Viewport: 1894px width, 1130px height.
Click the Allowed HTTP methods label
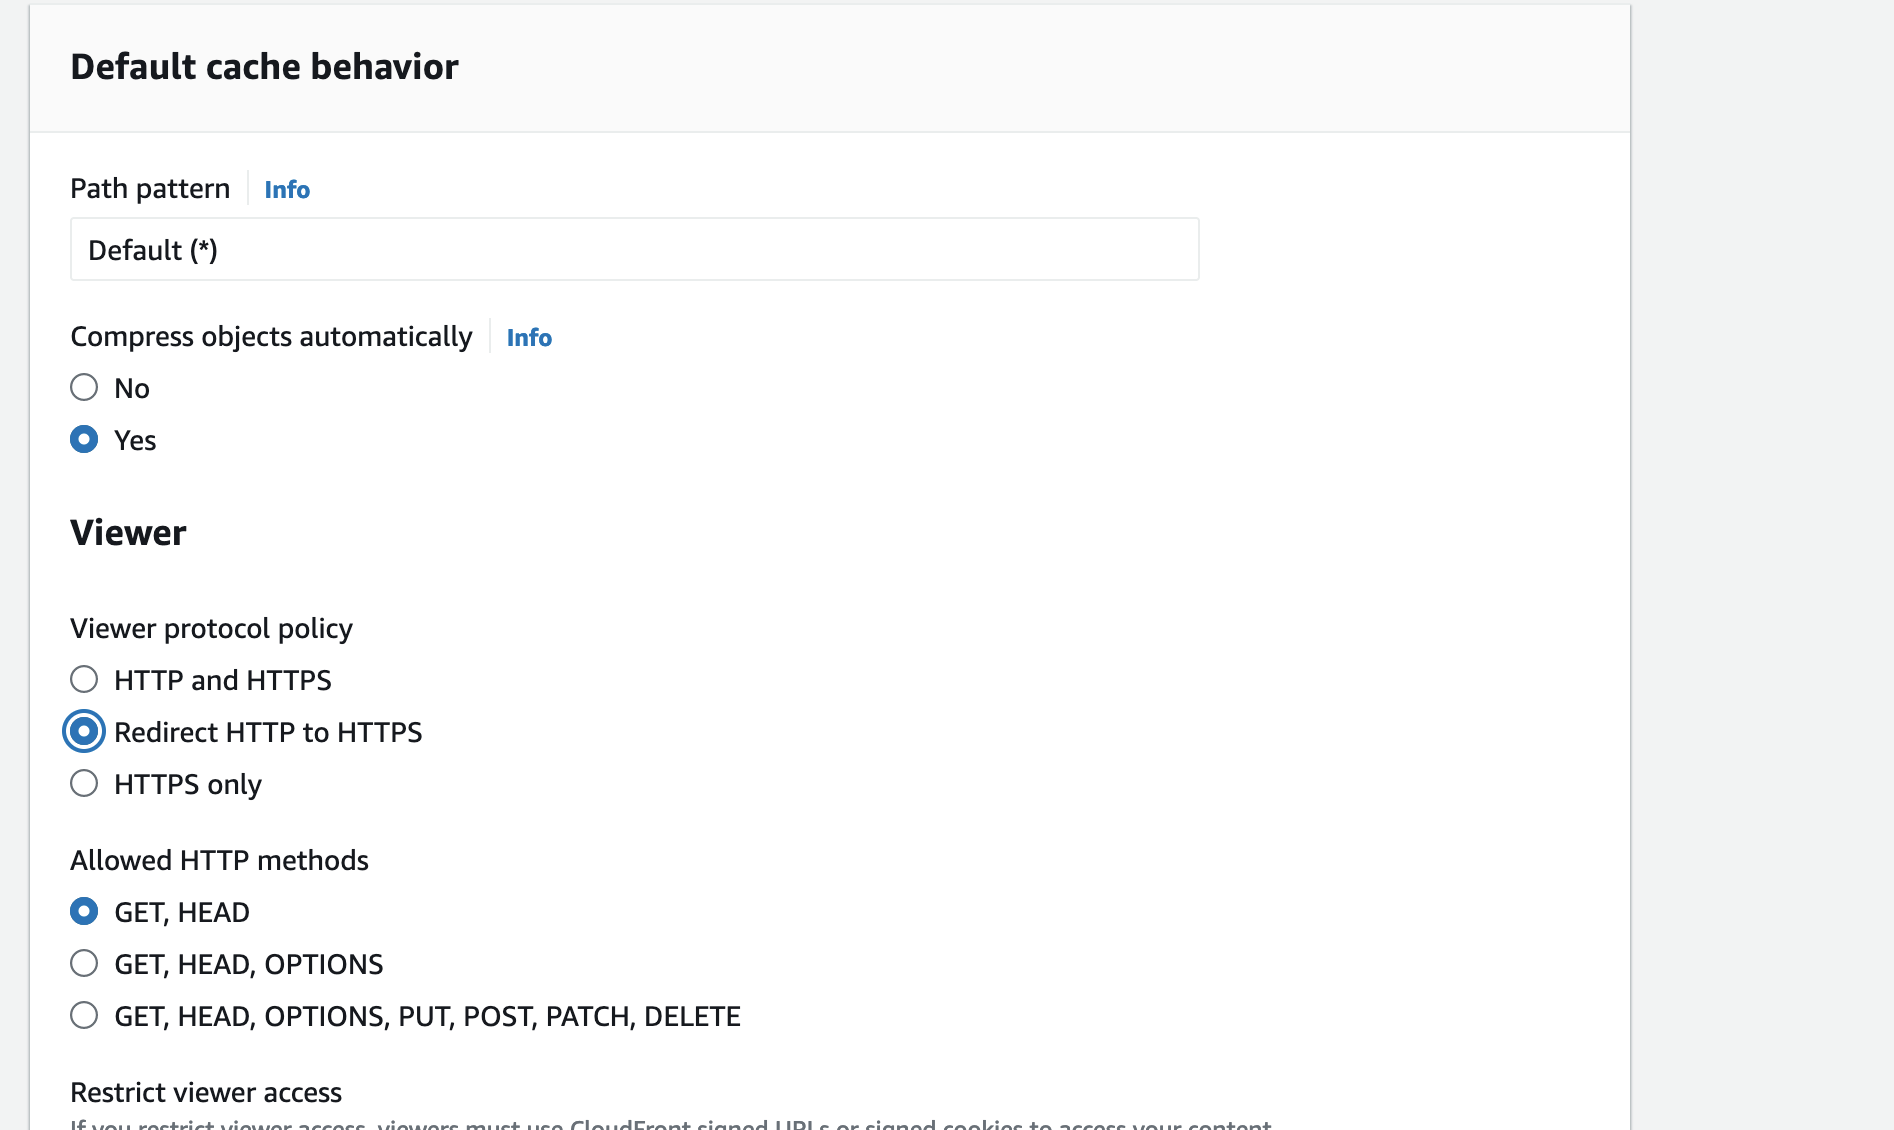[219, 861]
